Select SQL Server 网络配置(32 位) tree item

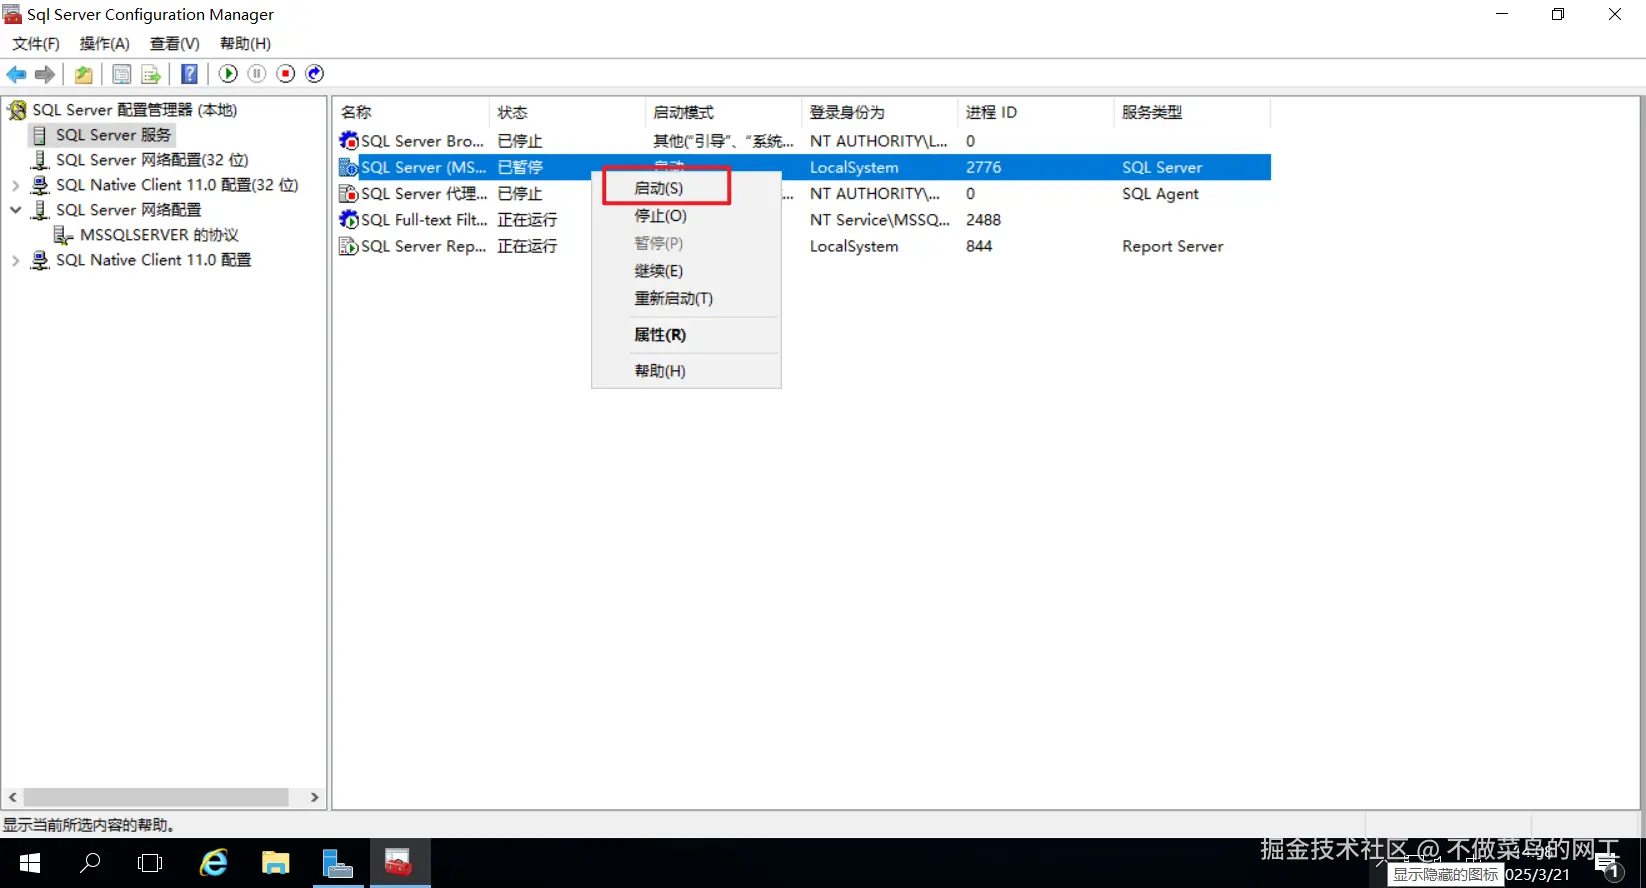click(x=152, y=160)
